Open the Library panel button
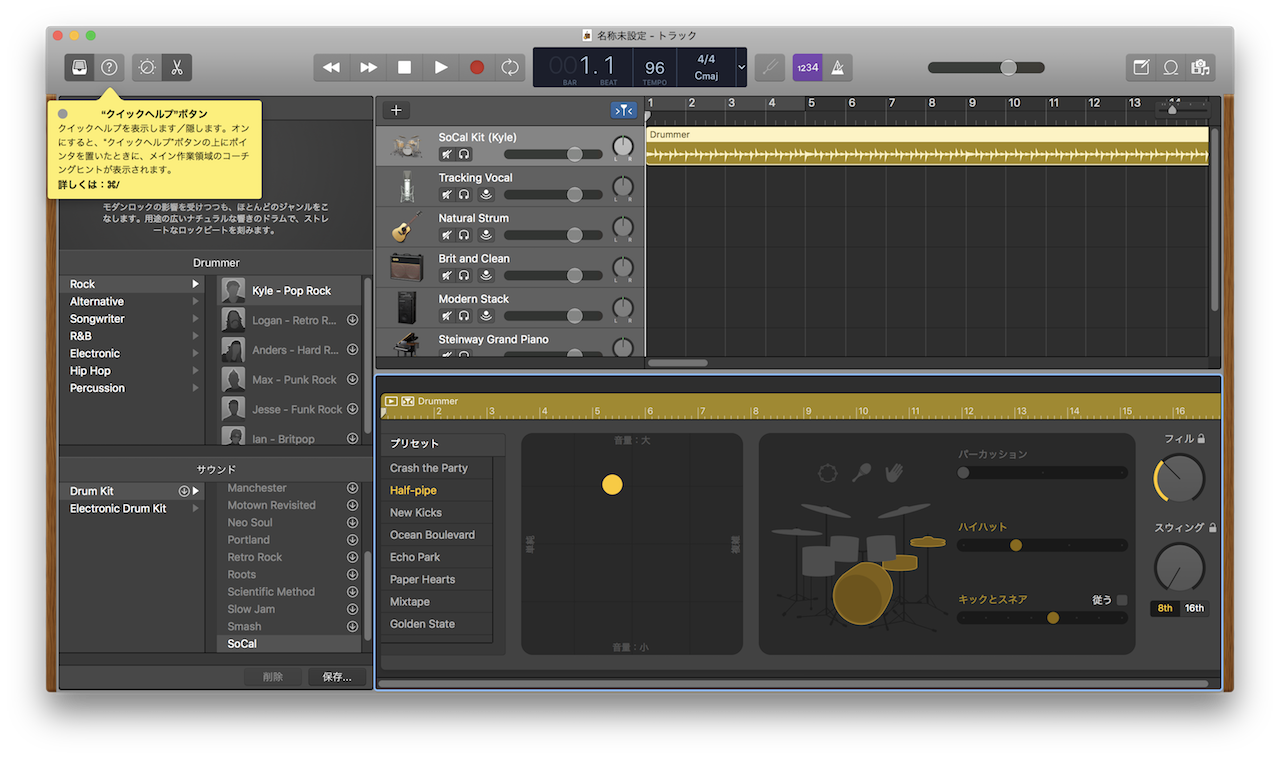The width and height of the screenshot is (1280, 758). tap(80, 67)
